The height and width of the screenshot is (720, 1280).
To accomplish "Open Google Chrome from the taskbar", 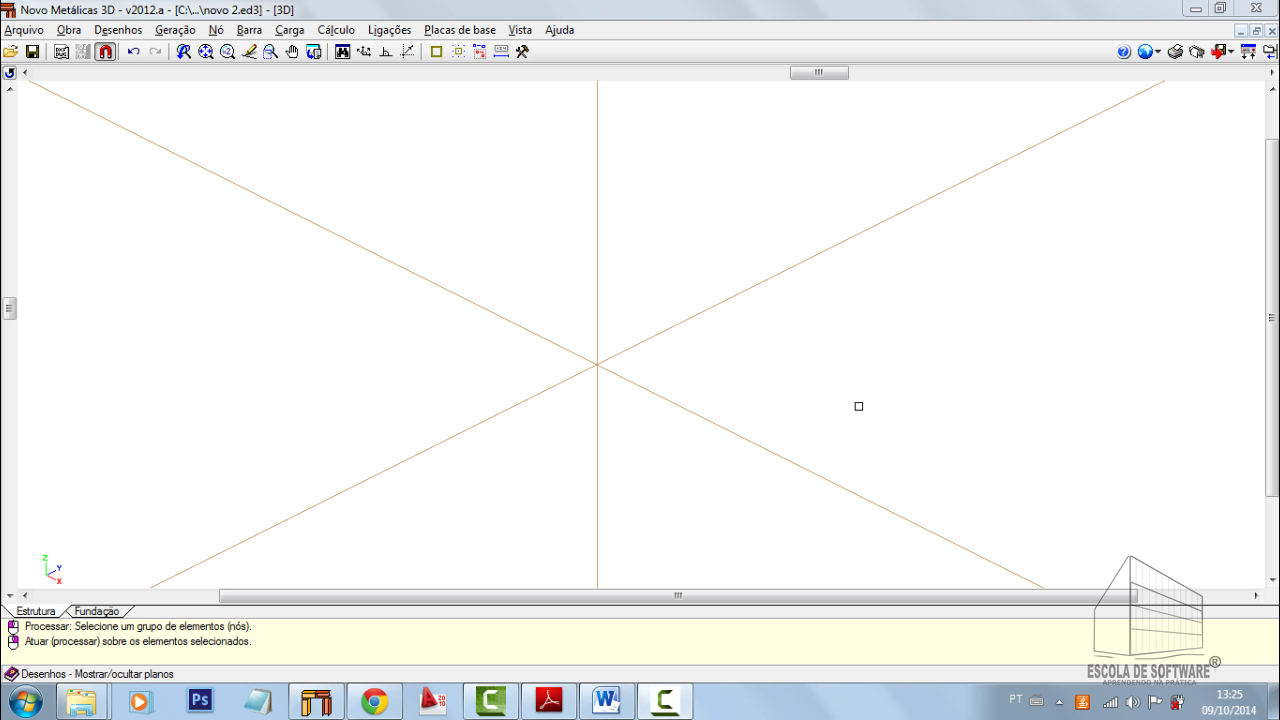I will click(x=375, y=702).
